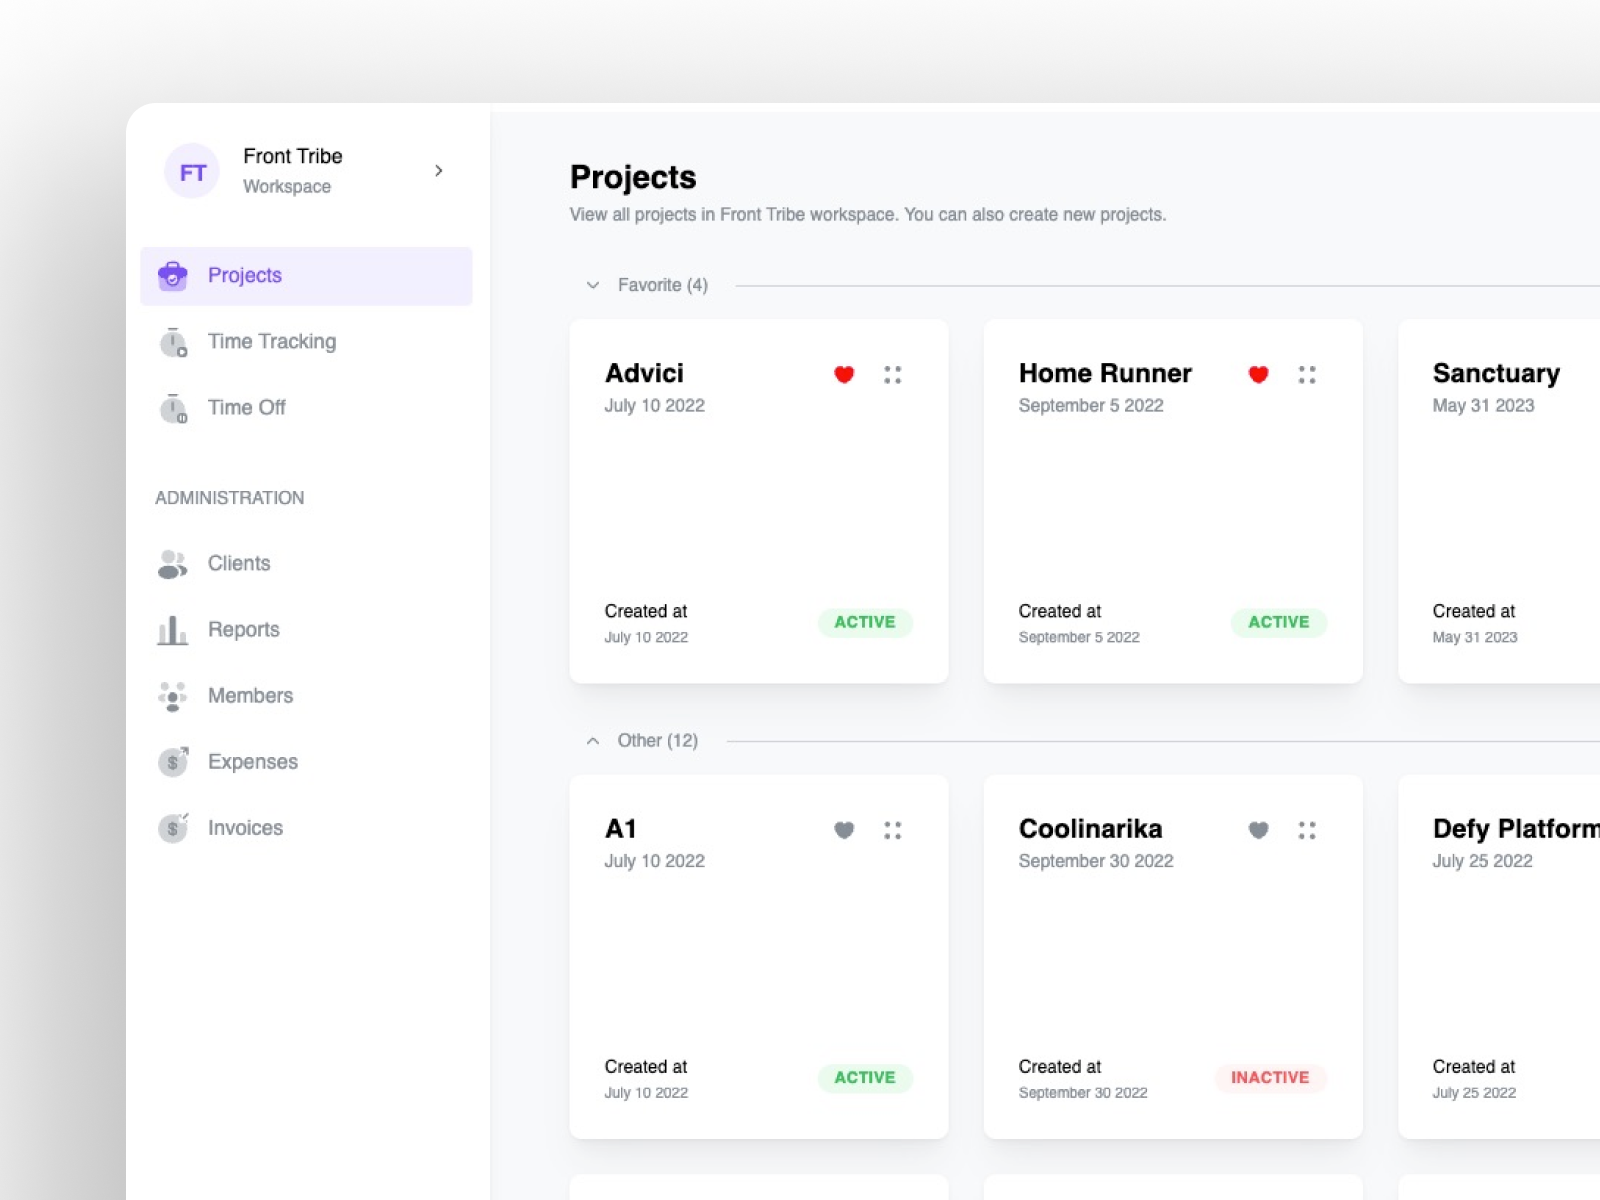Open the Home Runner project title
Image resolution: width=1600 pixels, height=1200 pixels.
click(x=1105, y=373)
